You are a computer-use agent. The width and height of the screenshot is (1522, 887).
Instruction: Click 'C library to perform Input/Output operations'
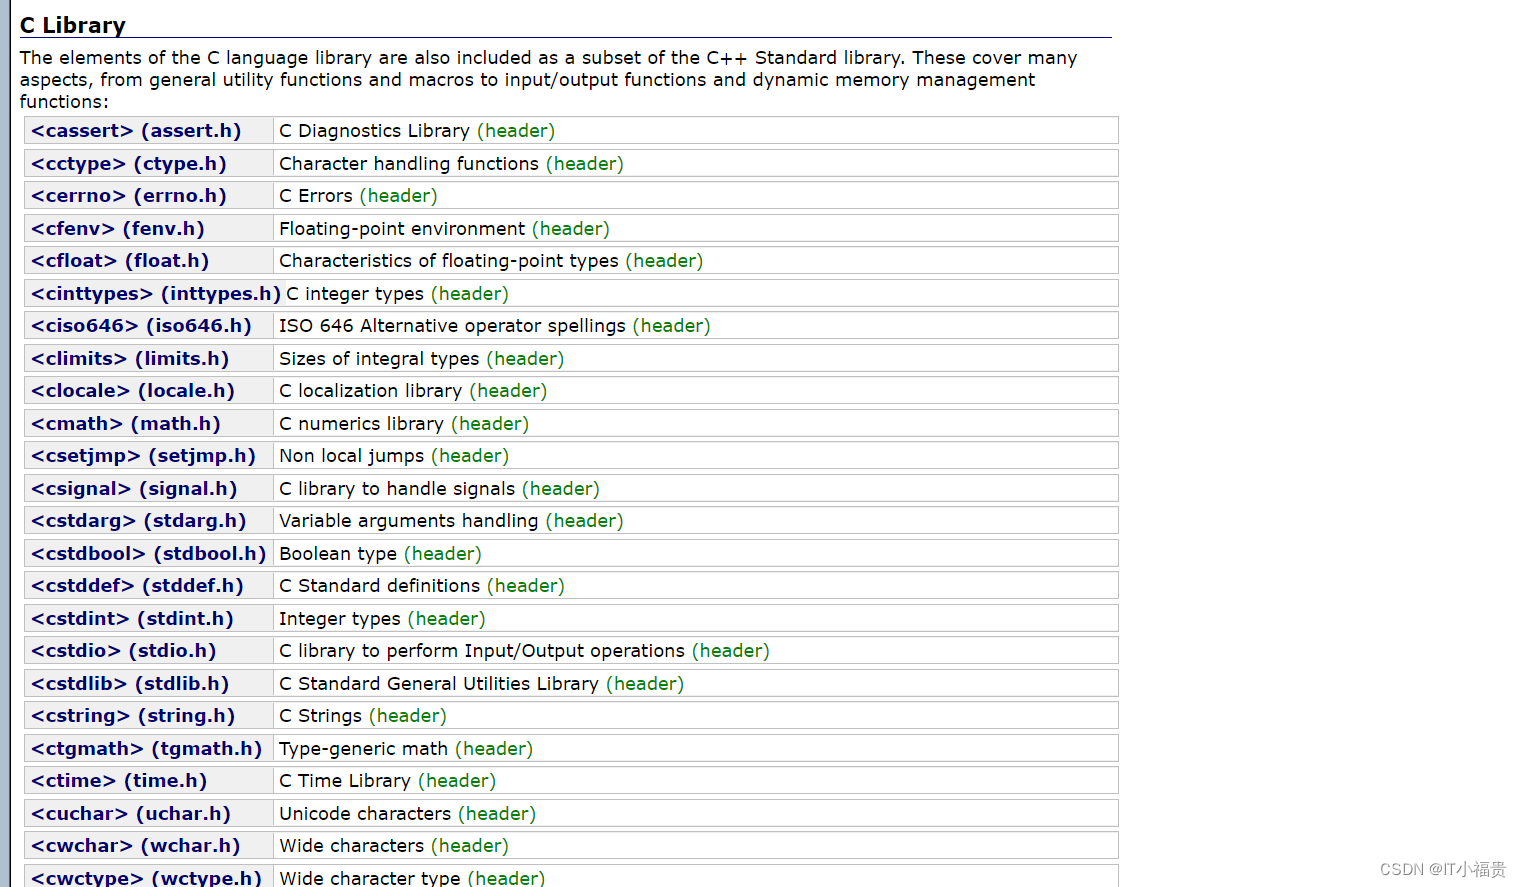pyautogui.click(x=482, y=651)
